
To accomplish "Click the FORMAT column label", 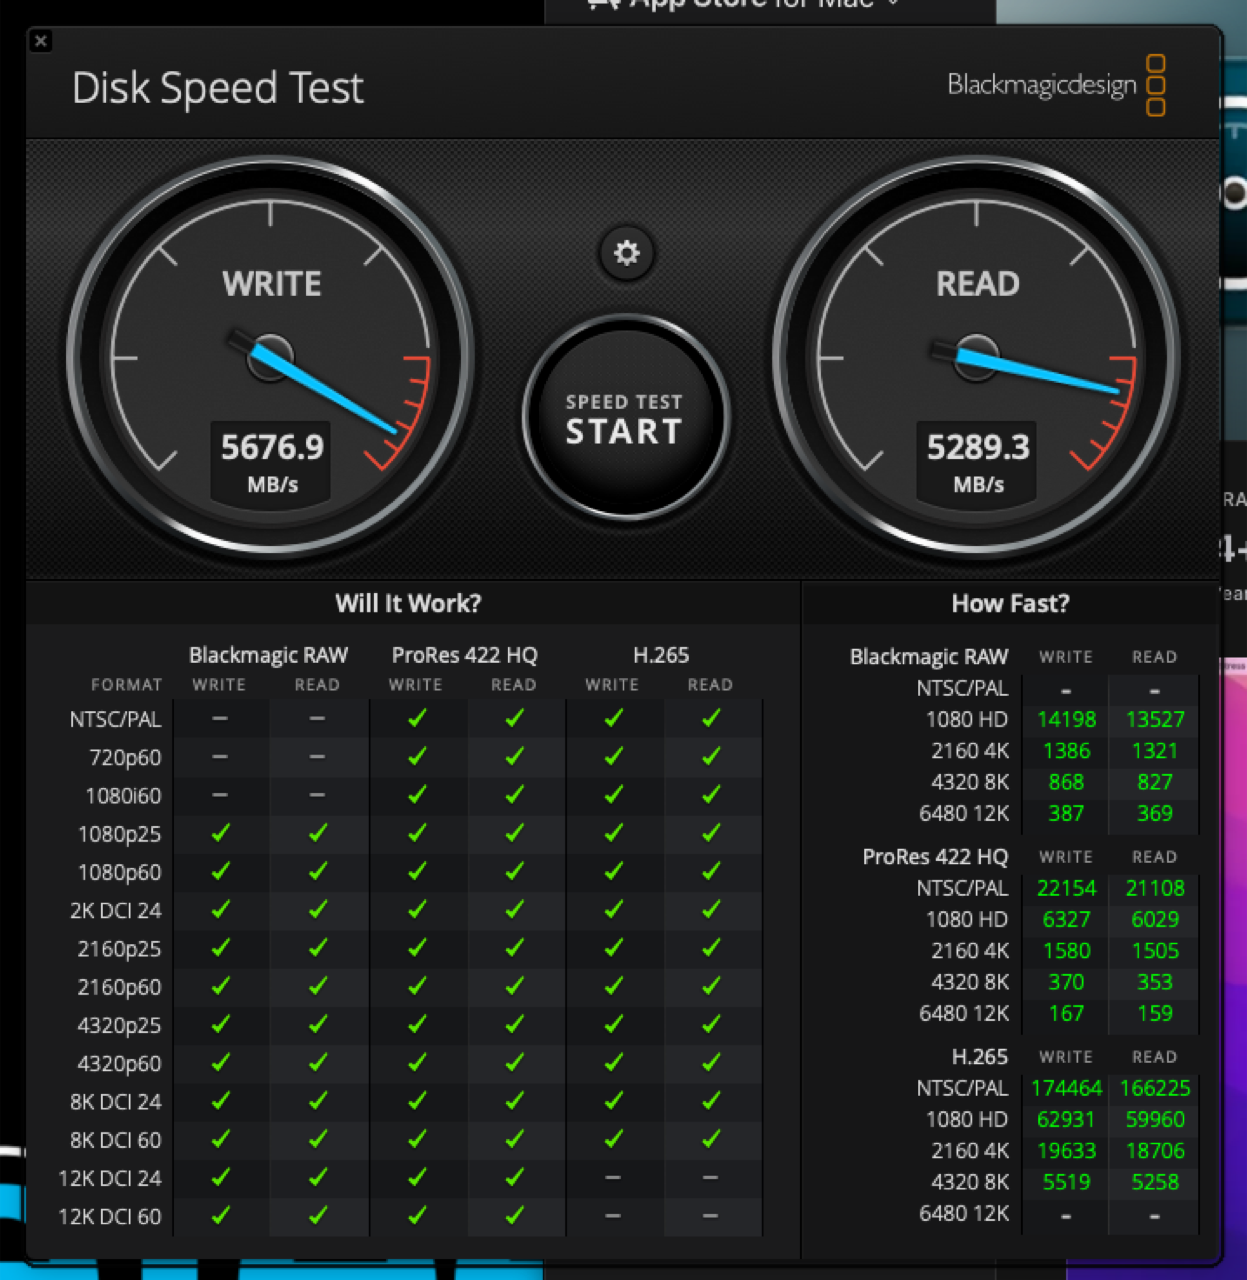I will point(126,685).
